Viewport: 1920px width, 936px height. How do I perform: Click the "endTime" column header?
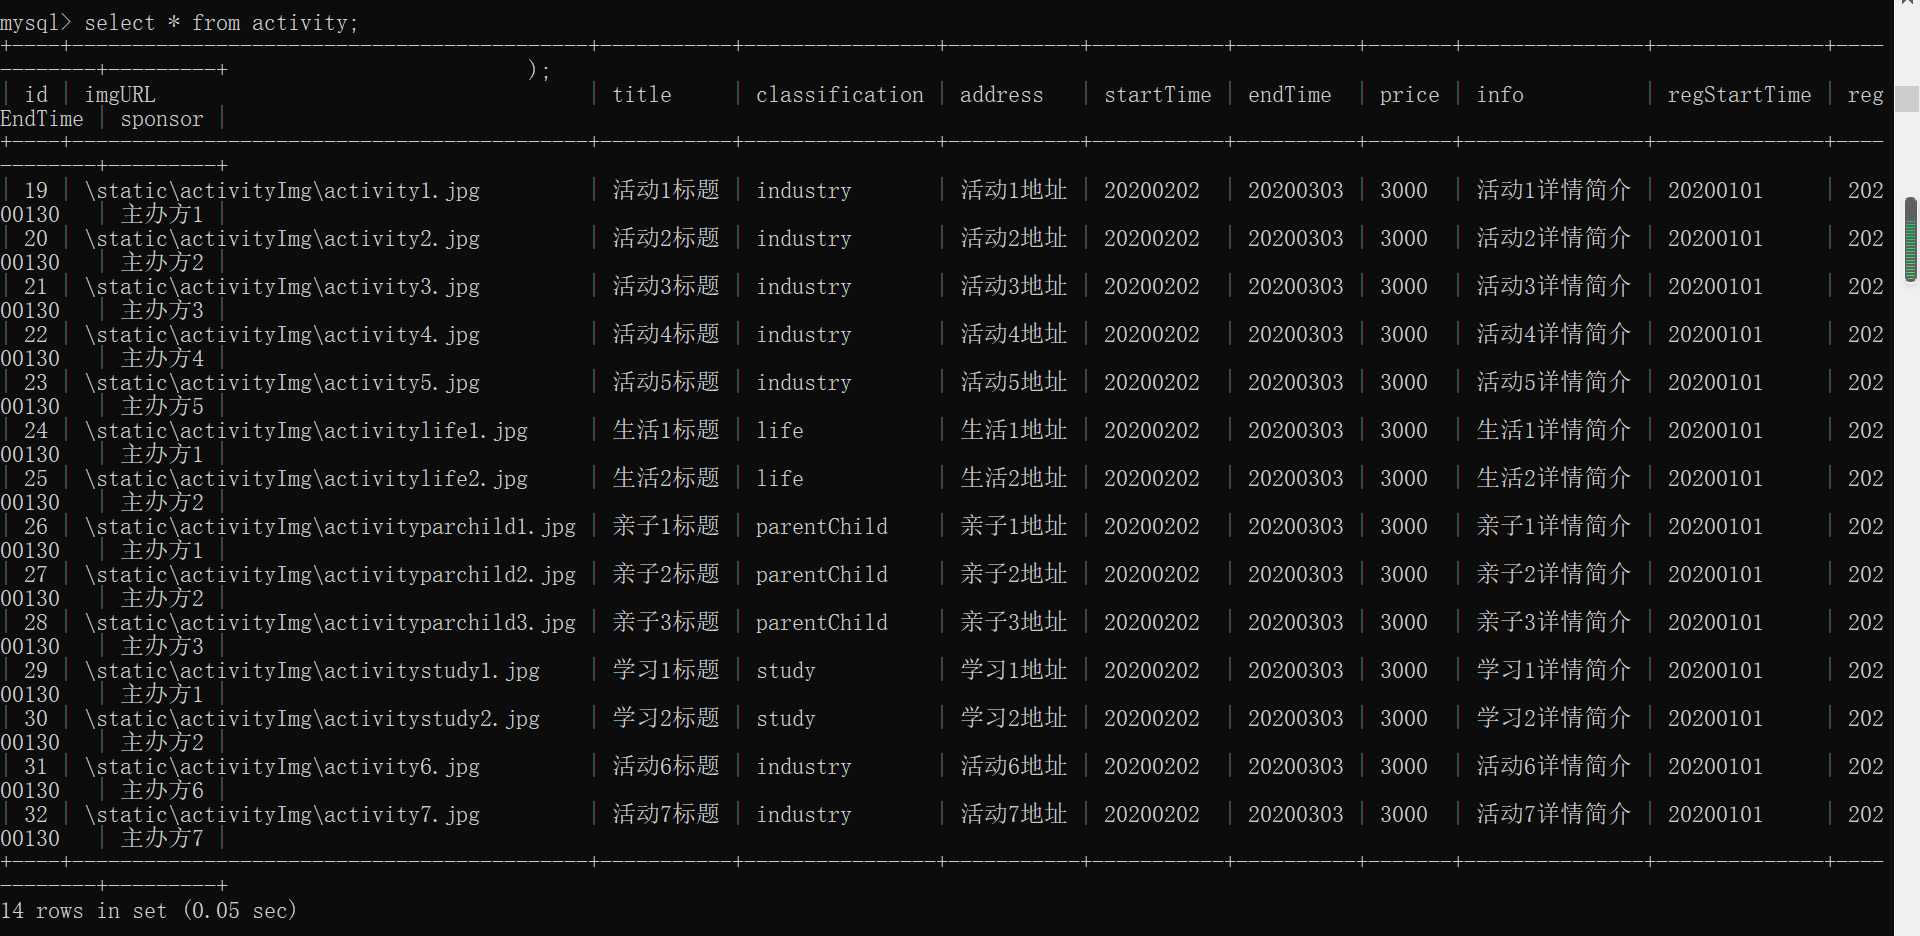(x=1289, y=94)
